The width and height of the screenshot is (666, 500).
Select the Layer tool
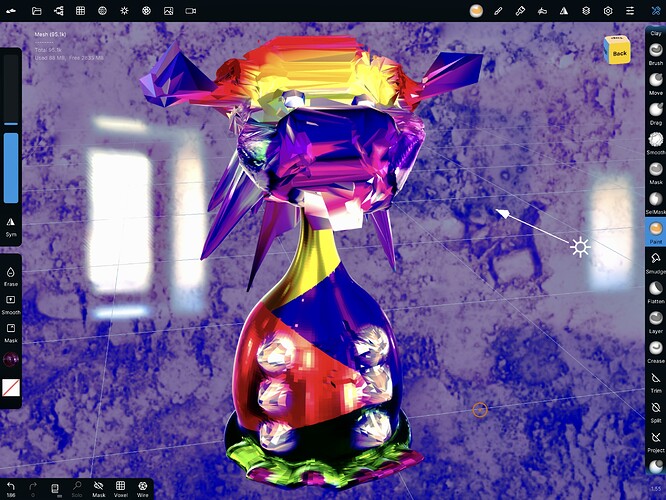[656, 322]
